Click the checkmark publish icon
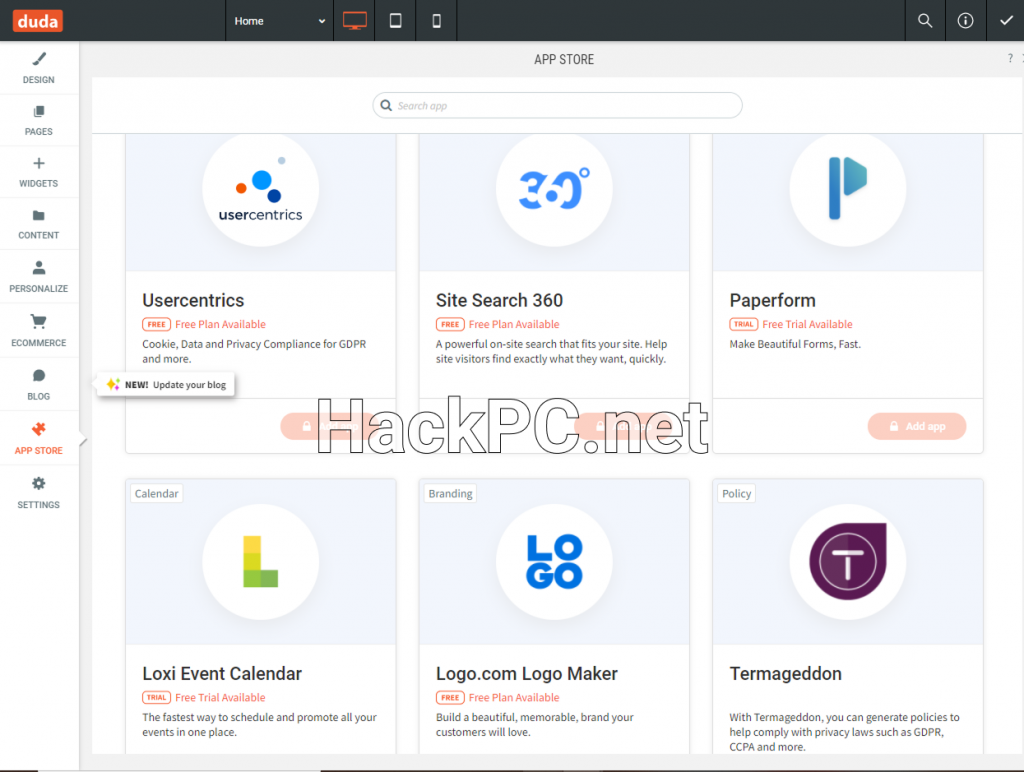 point(1006,21)
